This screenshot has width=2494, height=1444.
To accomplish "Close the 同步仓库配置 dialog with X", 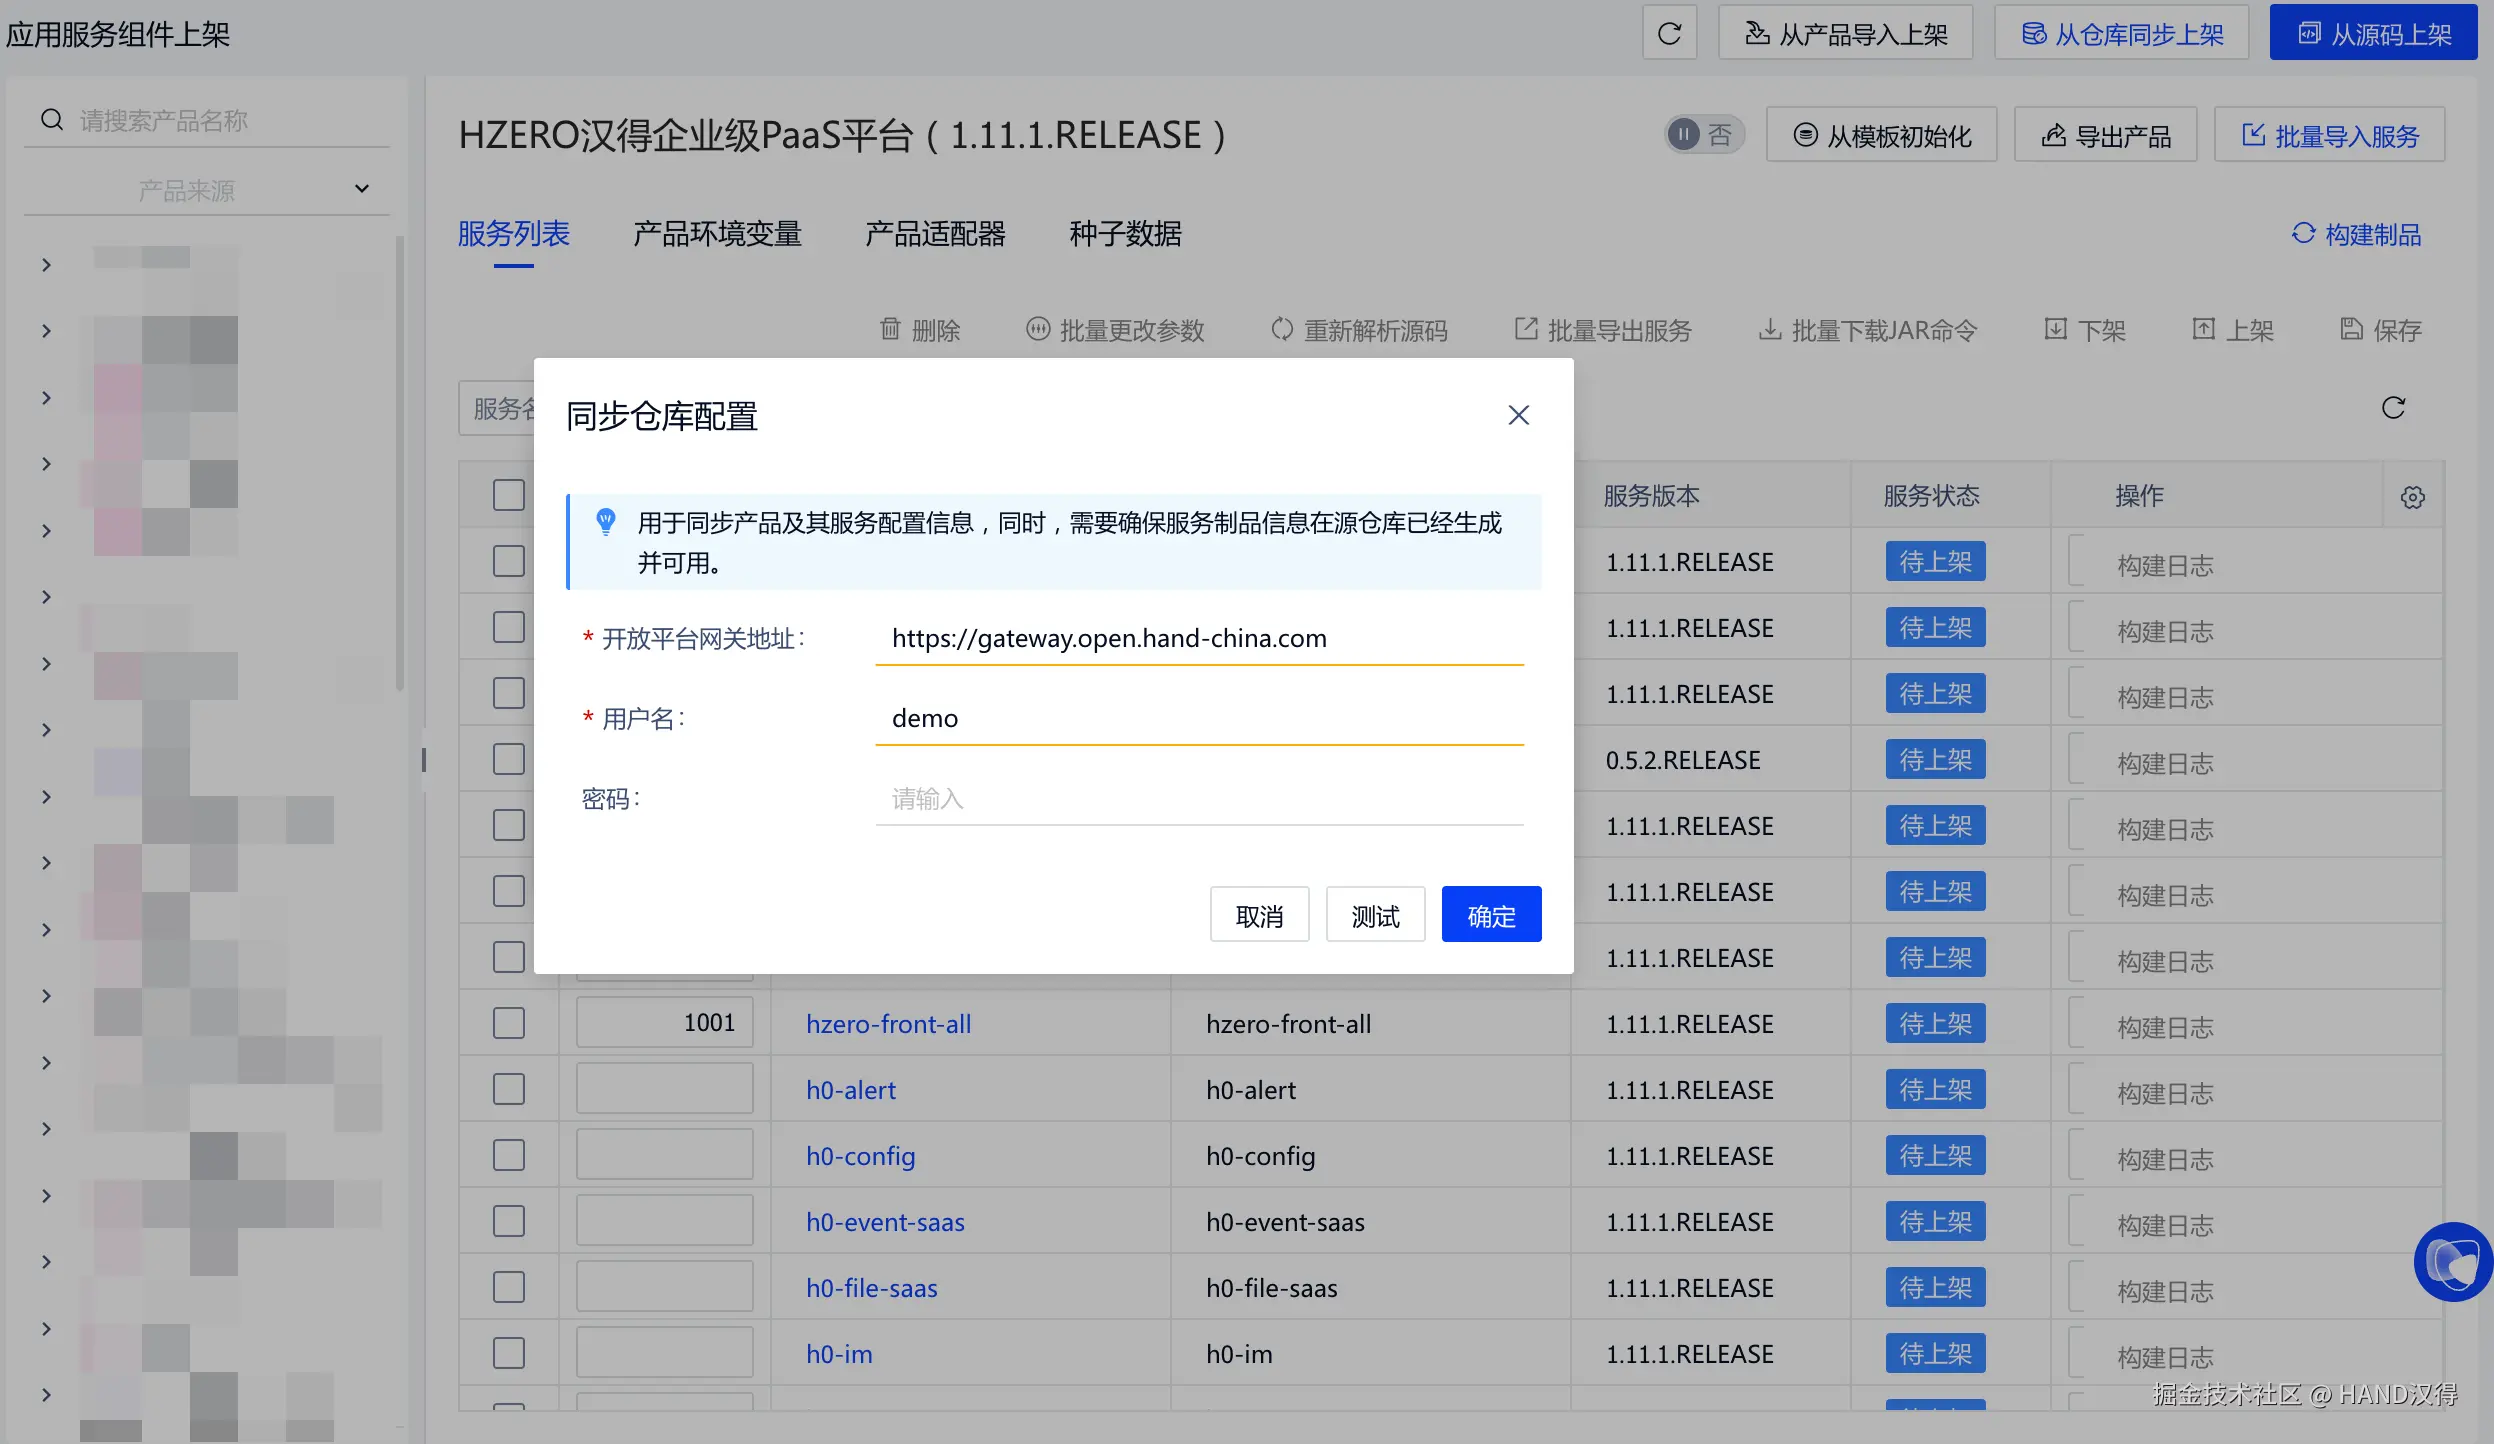I will click(1518, 415).
